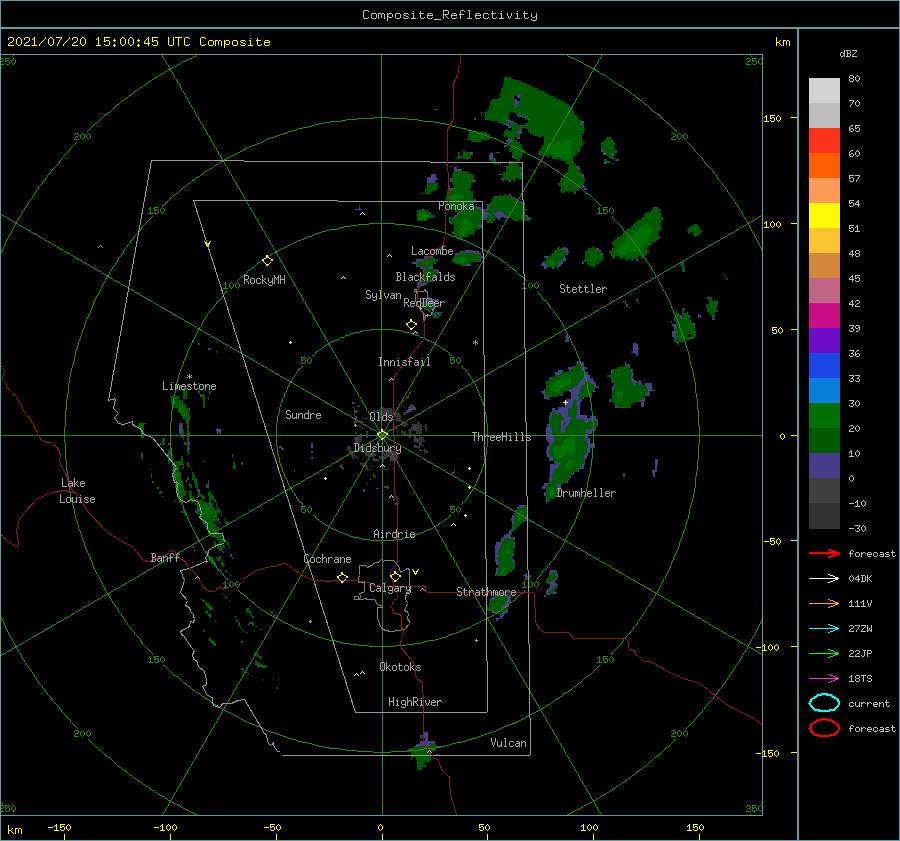900x841 pixels.
Task: Click the Limestone label
Action: point(189,386)
